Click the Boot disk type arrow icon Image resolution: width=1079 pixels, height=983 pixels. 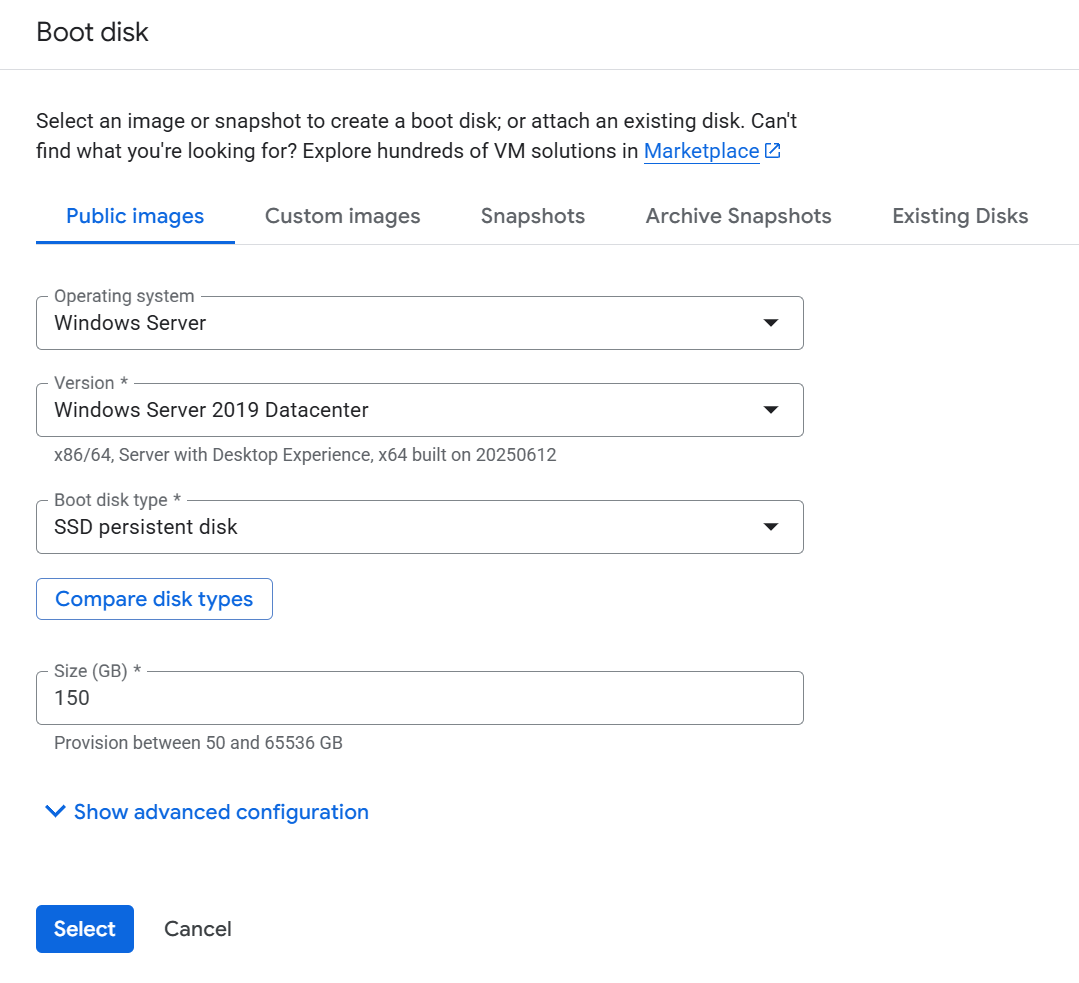770,527
